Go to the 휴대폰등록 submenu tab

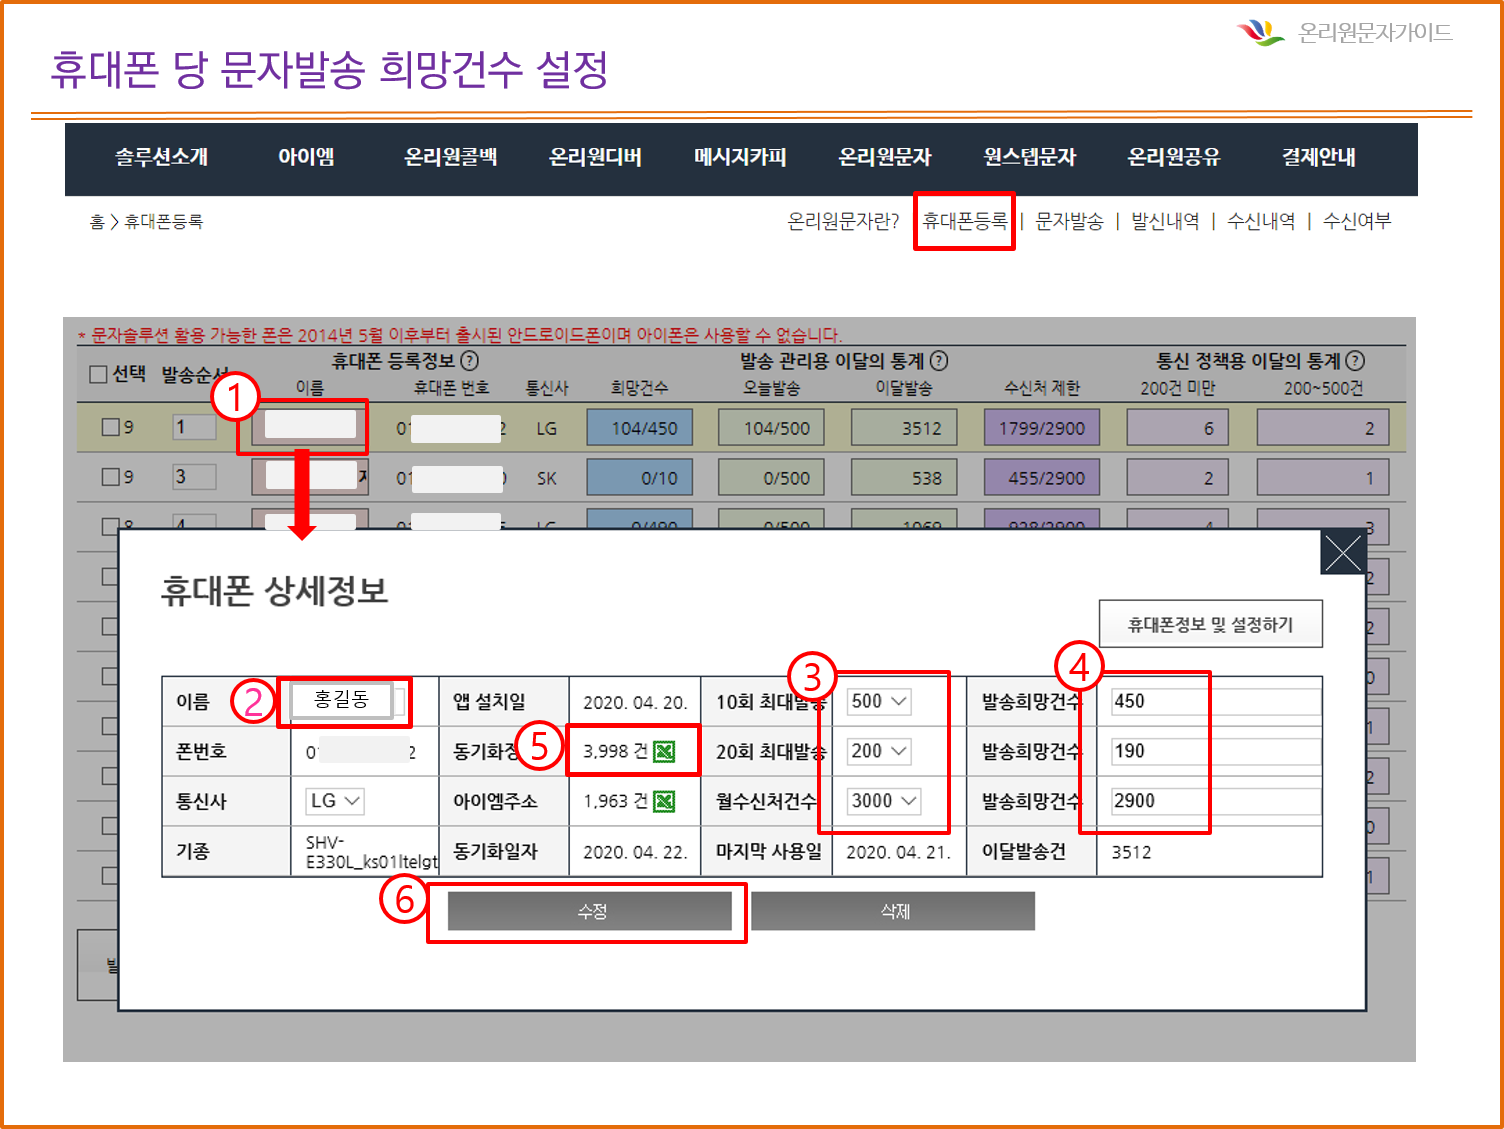tap(964, 221)
